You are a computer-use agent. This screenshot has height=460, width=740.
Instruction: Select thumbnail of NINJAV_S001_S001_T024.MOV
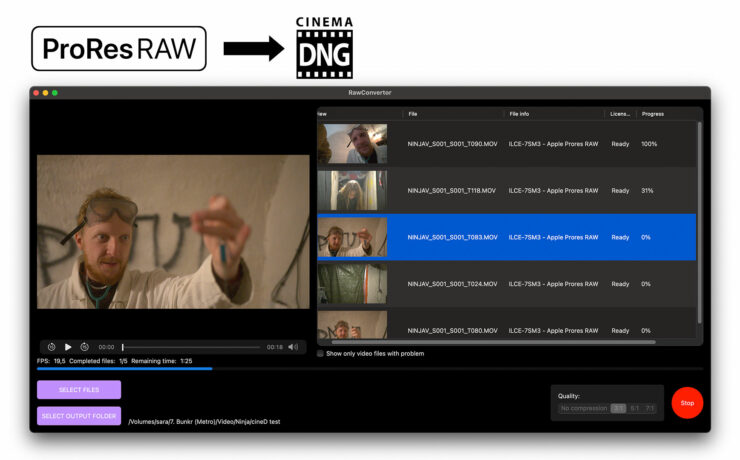coord(352,284)
